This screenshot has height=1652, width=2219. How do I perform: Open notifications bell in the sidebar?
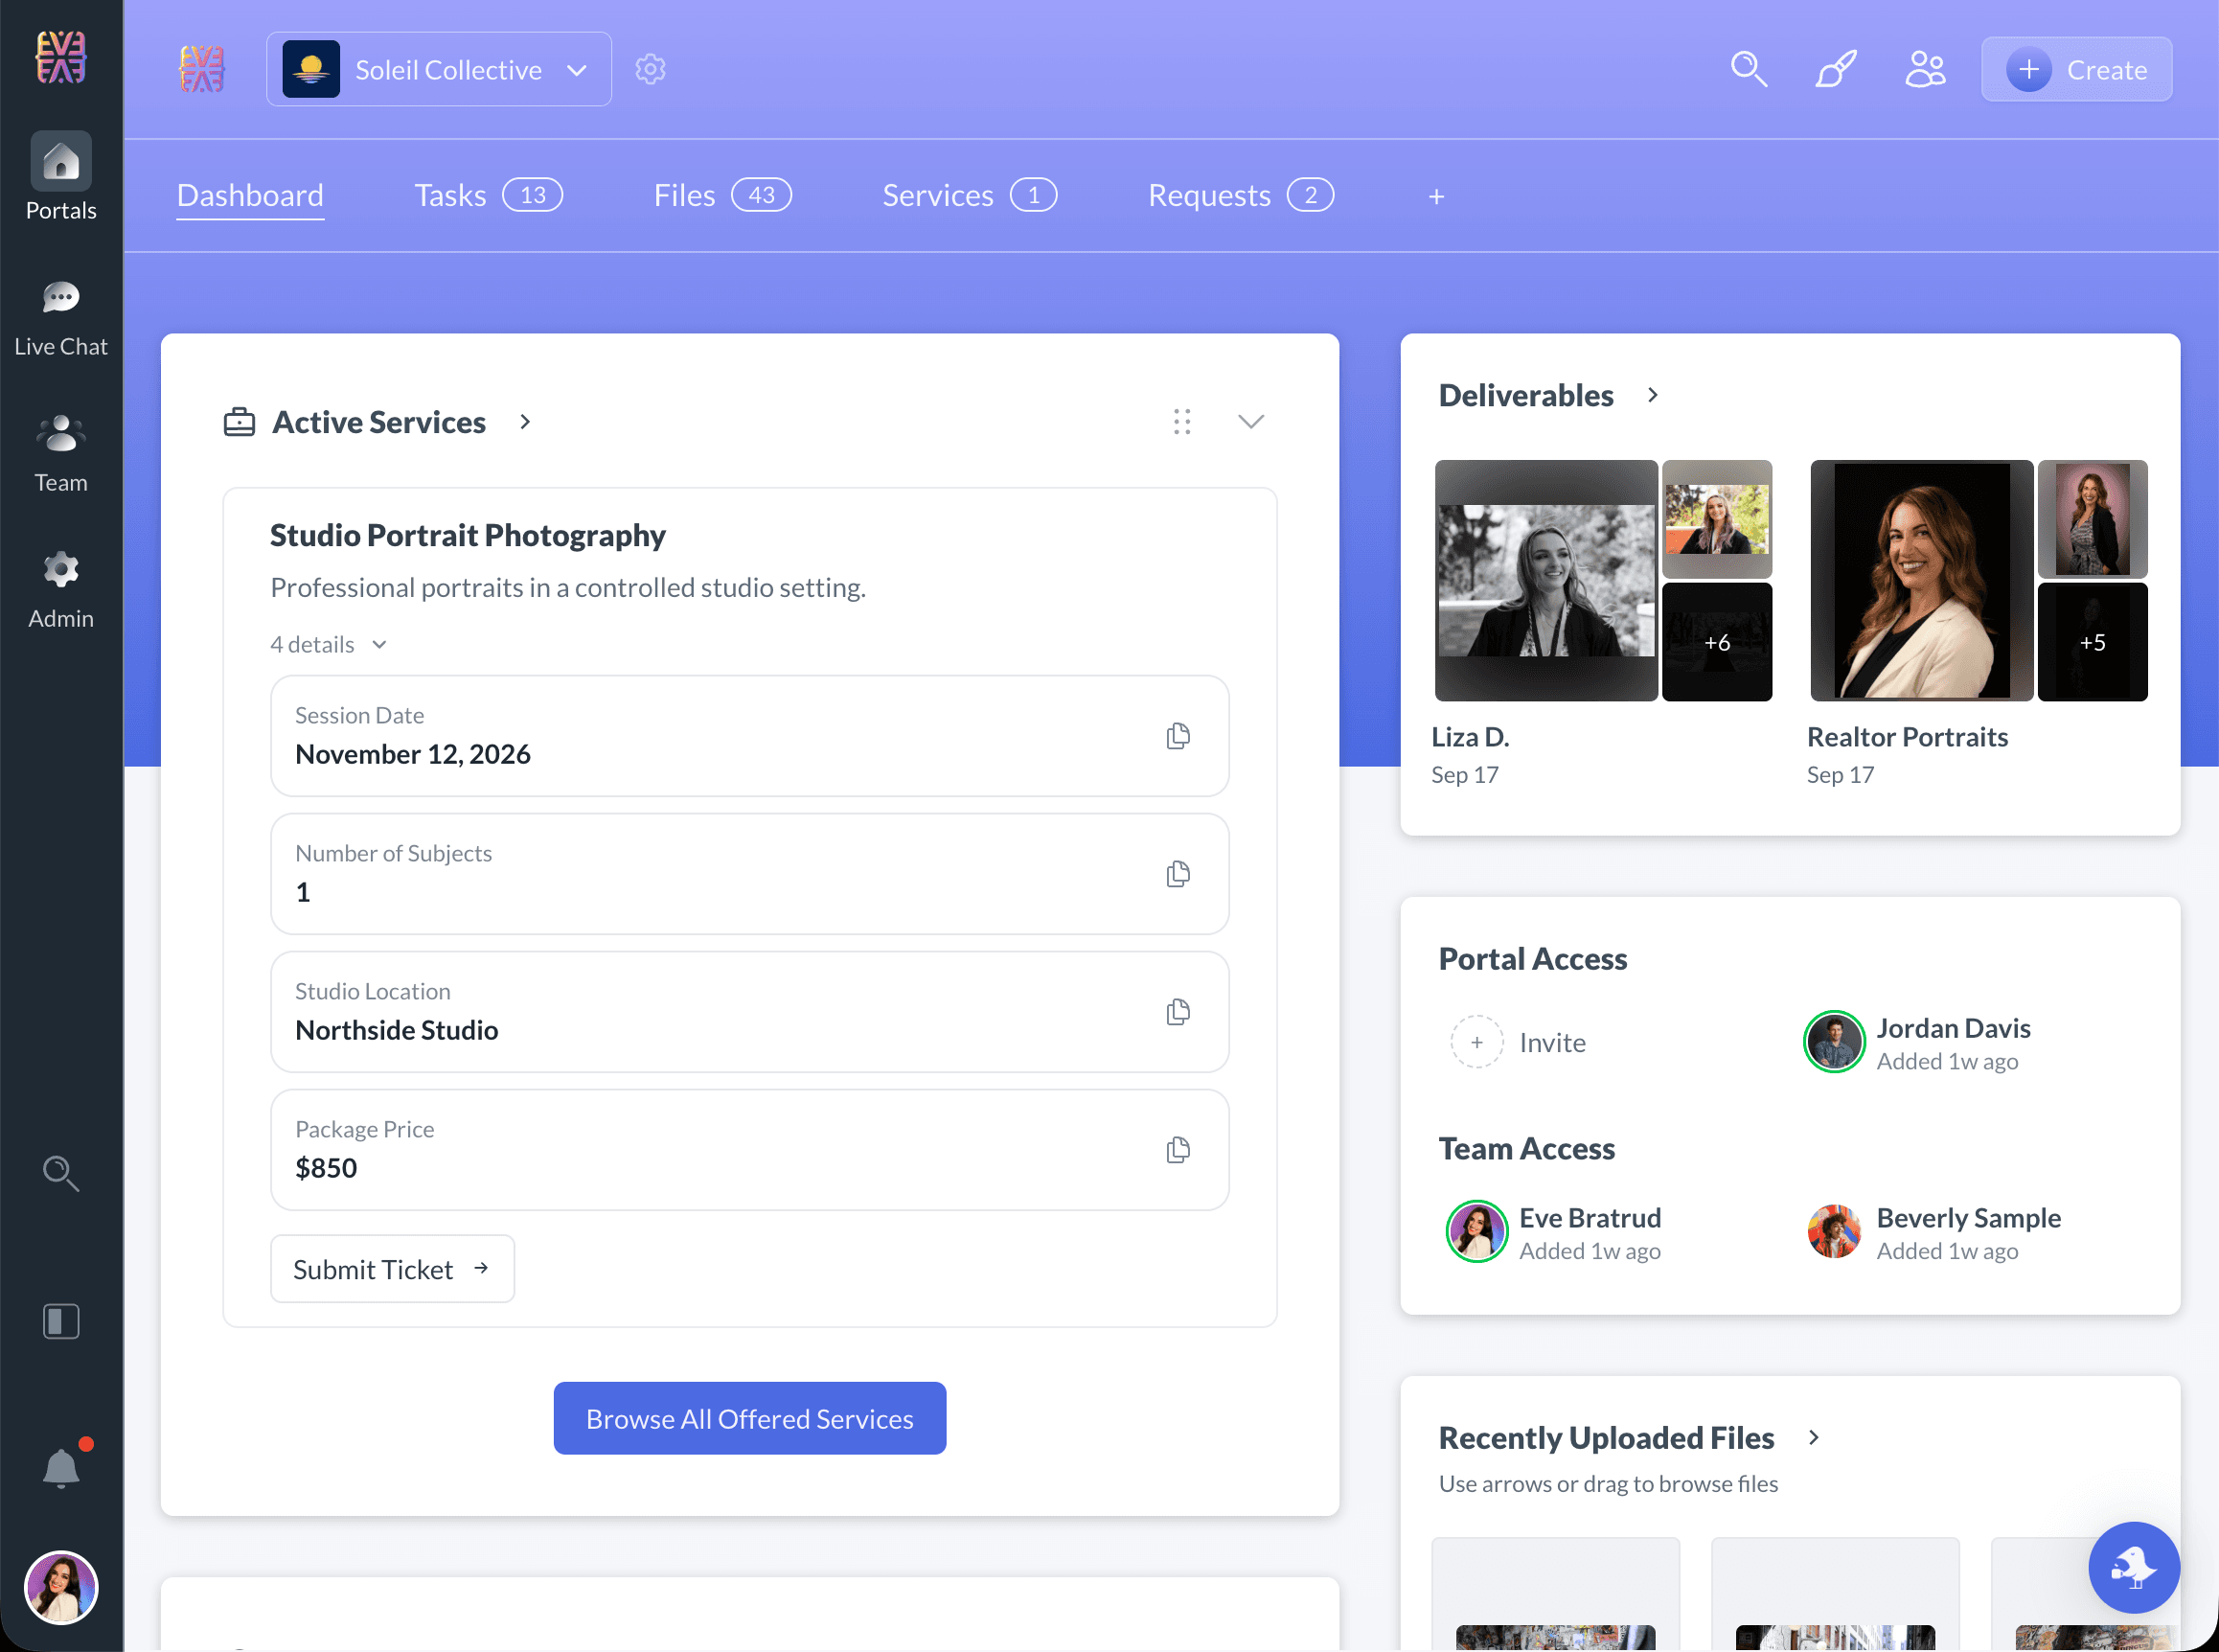pyautogui.click(x=61, y=1468)
